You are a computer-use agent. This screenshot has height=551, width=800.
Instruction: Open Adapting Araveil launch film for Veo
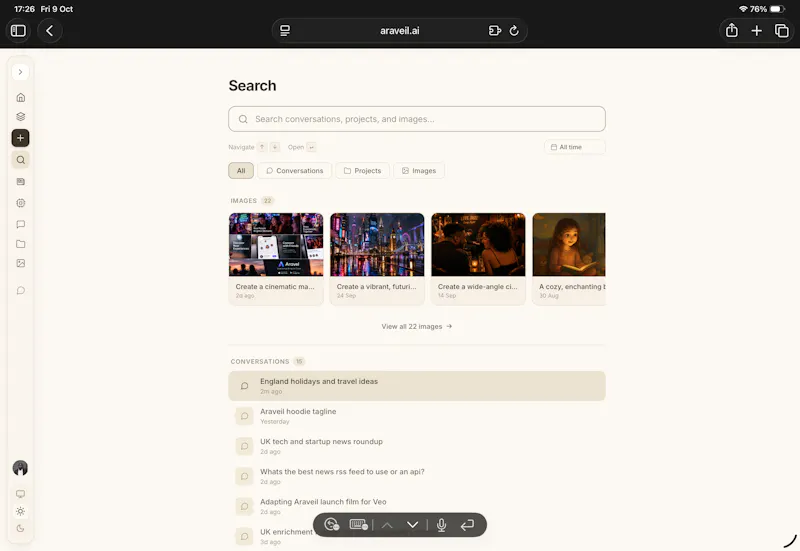417,506
